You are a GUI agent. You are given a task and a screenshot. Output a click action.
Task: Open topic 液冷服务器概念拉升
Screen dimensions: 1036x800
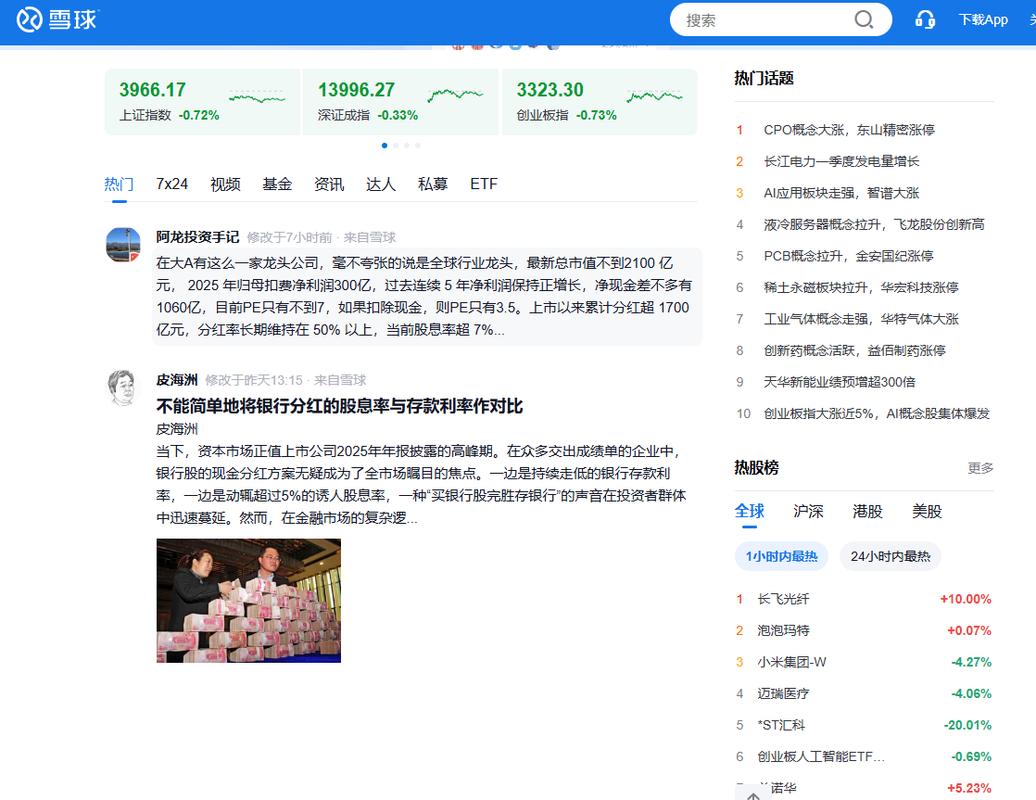[874, 225]
